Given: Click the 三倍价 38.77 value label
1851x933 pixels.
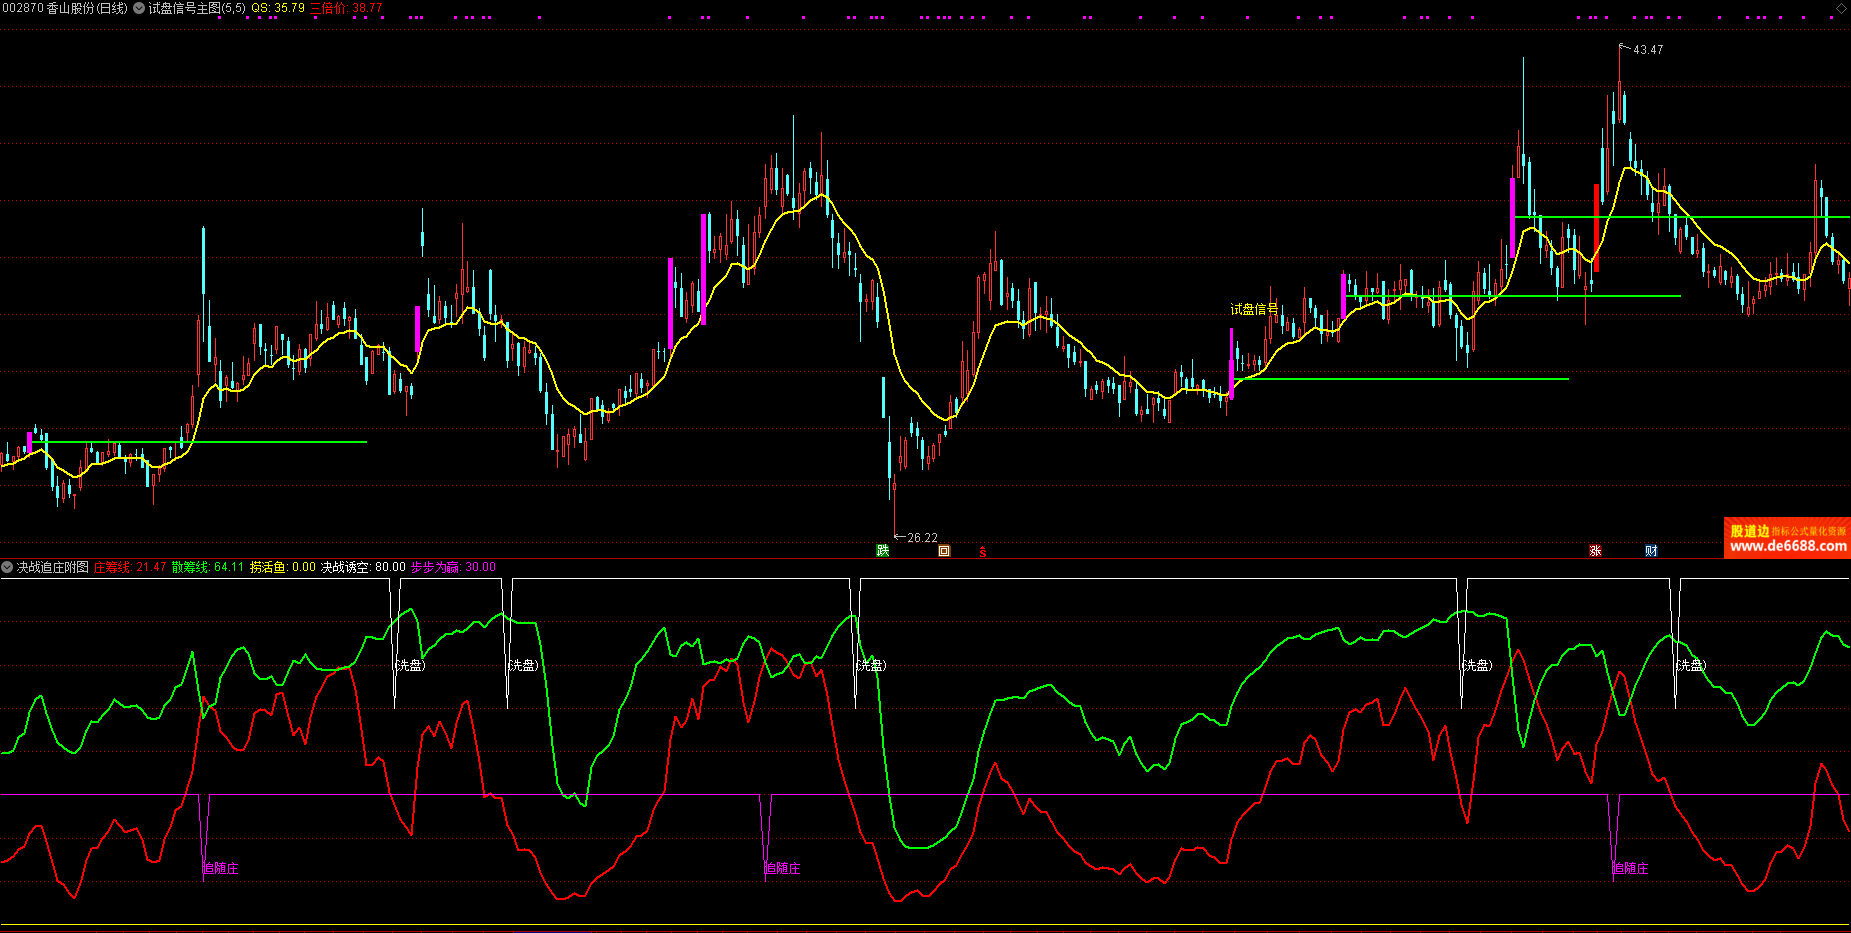Looking at the screenshot, I should pos(346,8).
